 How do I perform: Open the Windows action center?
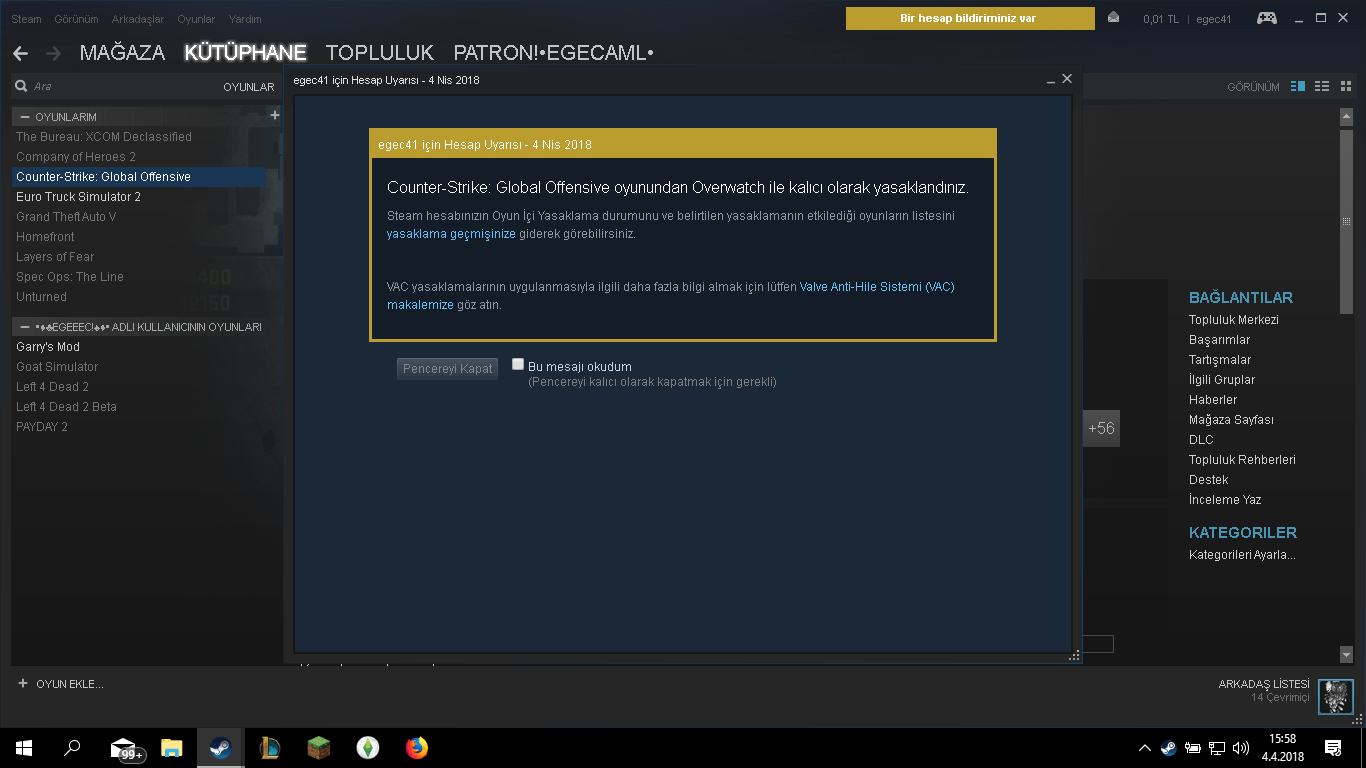pyautogui.click(x=1333, y=747)
